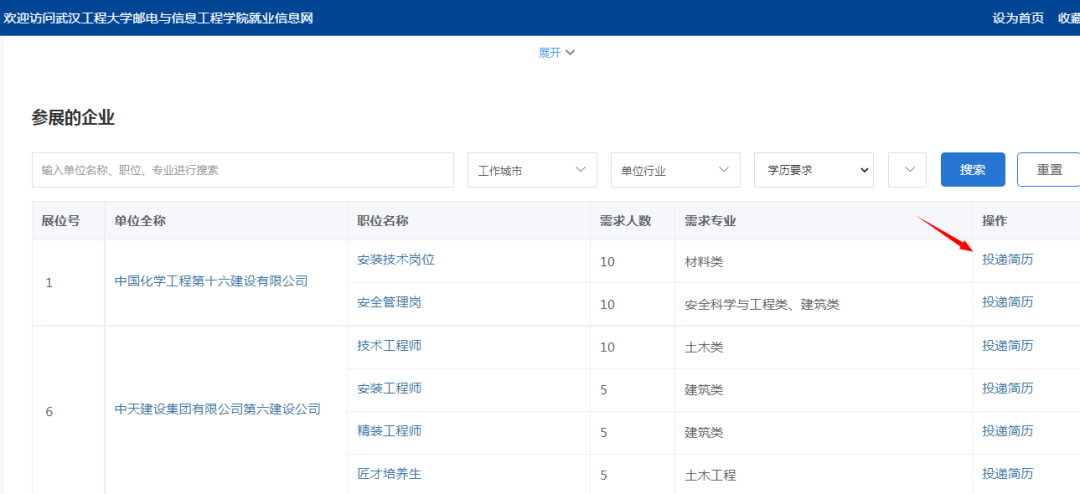Click 投递简历 for 安装工程师
This screenshot has height=494, width=1080.
coord(1007,388)
